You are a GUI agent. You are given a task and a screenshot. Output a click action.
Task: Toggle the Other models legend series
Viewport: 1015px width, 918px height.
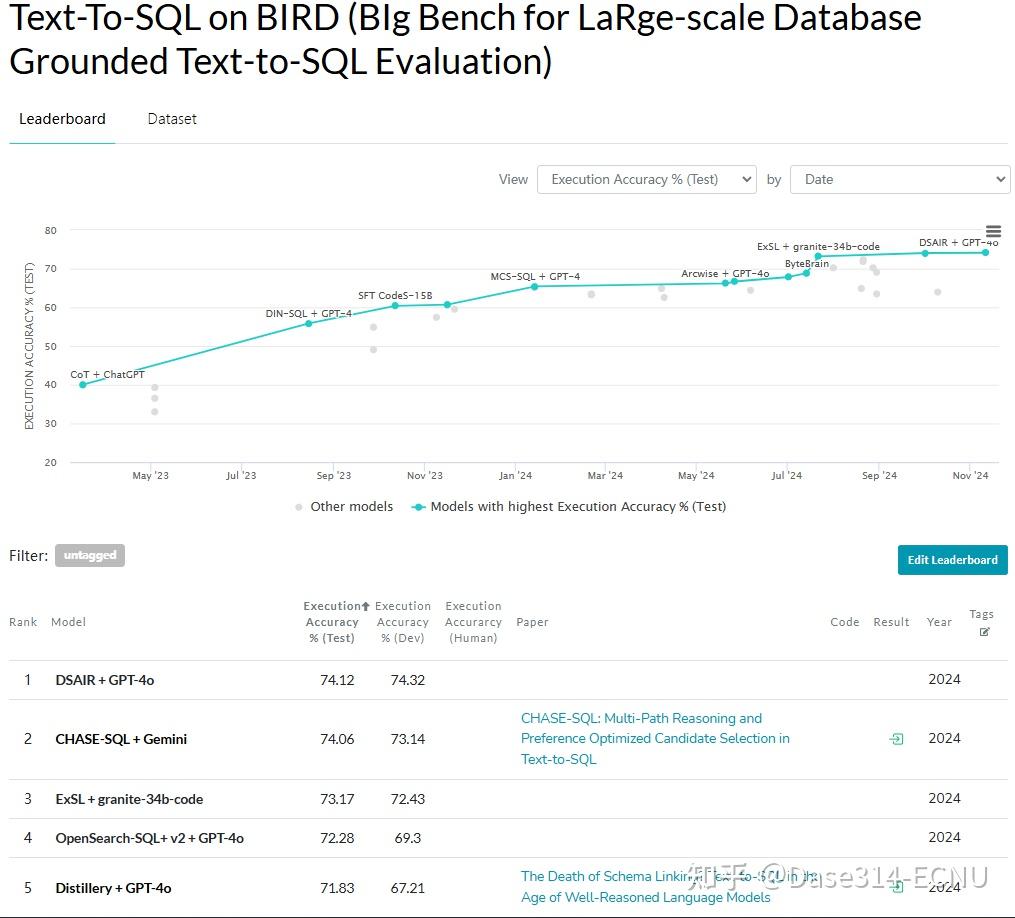pyautogui.click(x=344, y=507)
